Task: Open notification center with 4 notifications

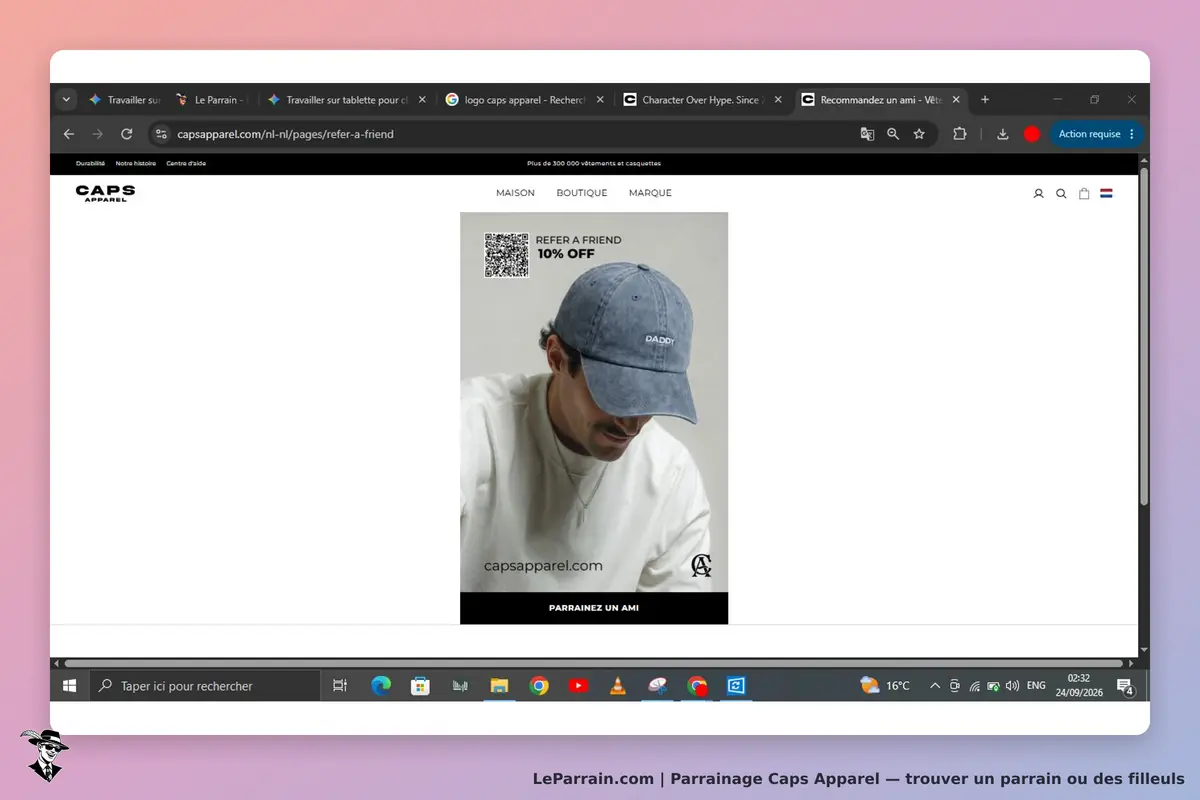Action: coord(1124,686)
